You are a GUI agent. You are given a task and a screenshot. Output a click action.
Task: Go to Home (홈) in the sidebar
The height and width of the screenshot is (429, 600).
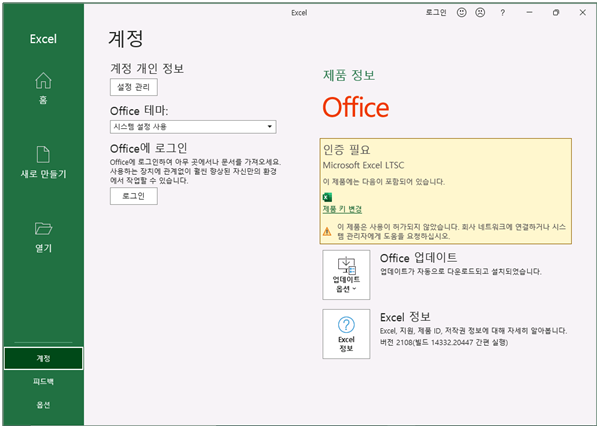pyautogui.click(x=43, y=88)
